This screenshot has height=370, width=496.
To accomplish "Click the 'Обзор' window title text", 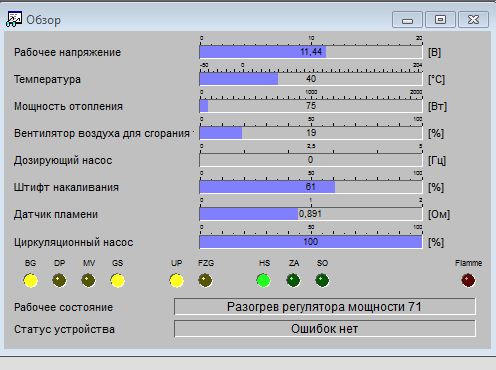I will point(44,20).
